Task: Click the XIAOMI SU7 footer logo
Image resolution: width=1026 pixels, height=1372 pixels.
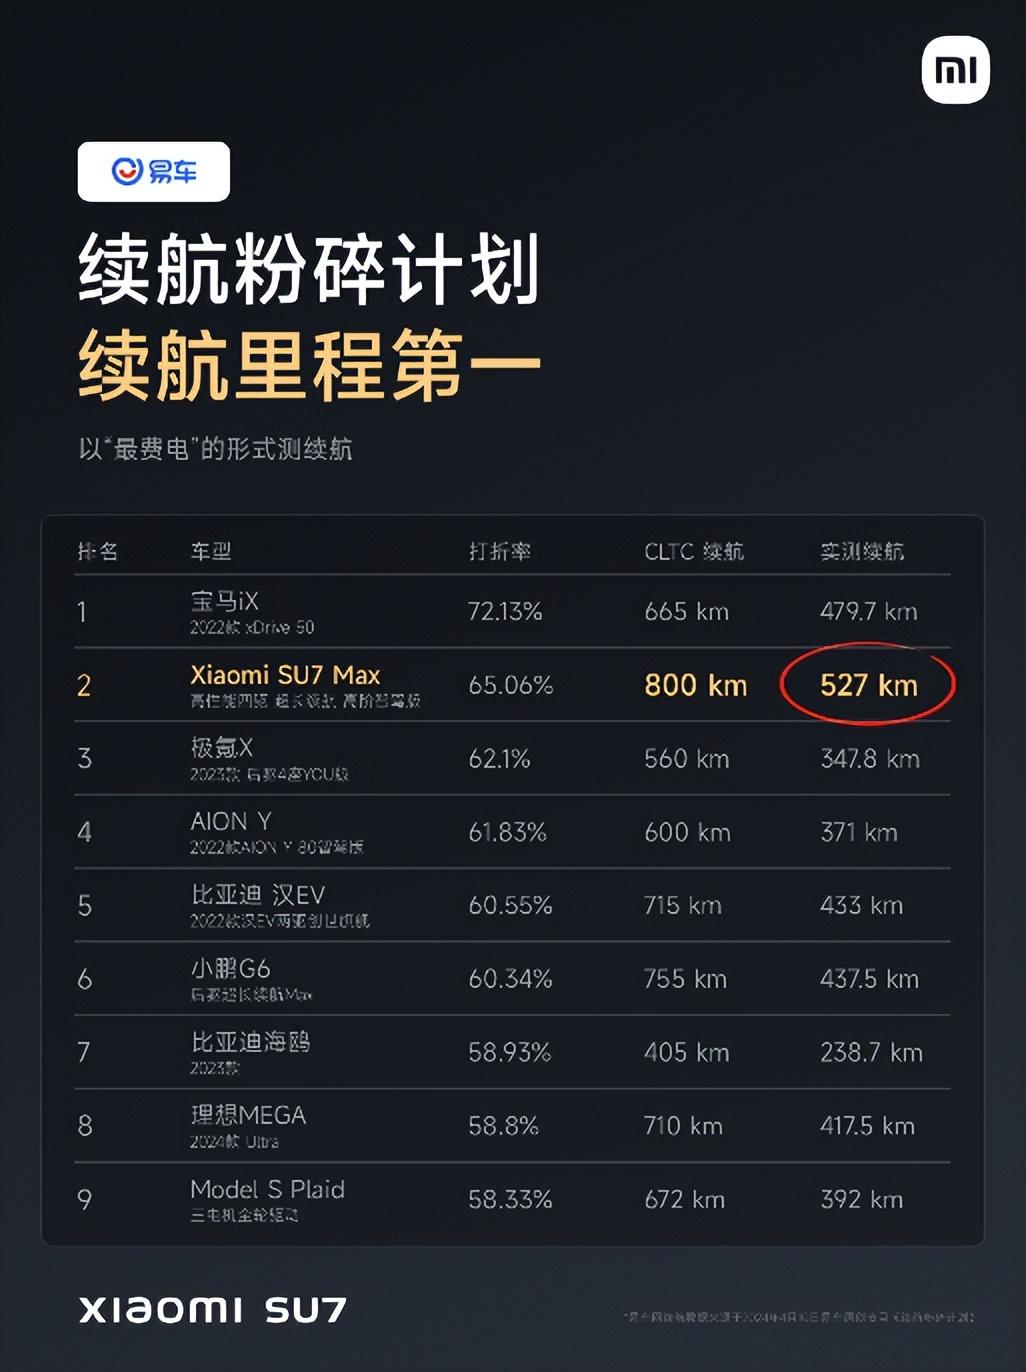Action: tap(213, 1310)
